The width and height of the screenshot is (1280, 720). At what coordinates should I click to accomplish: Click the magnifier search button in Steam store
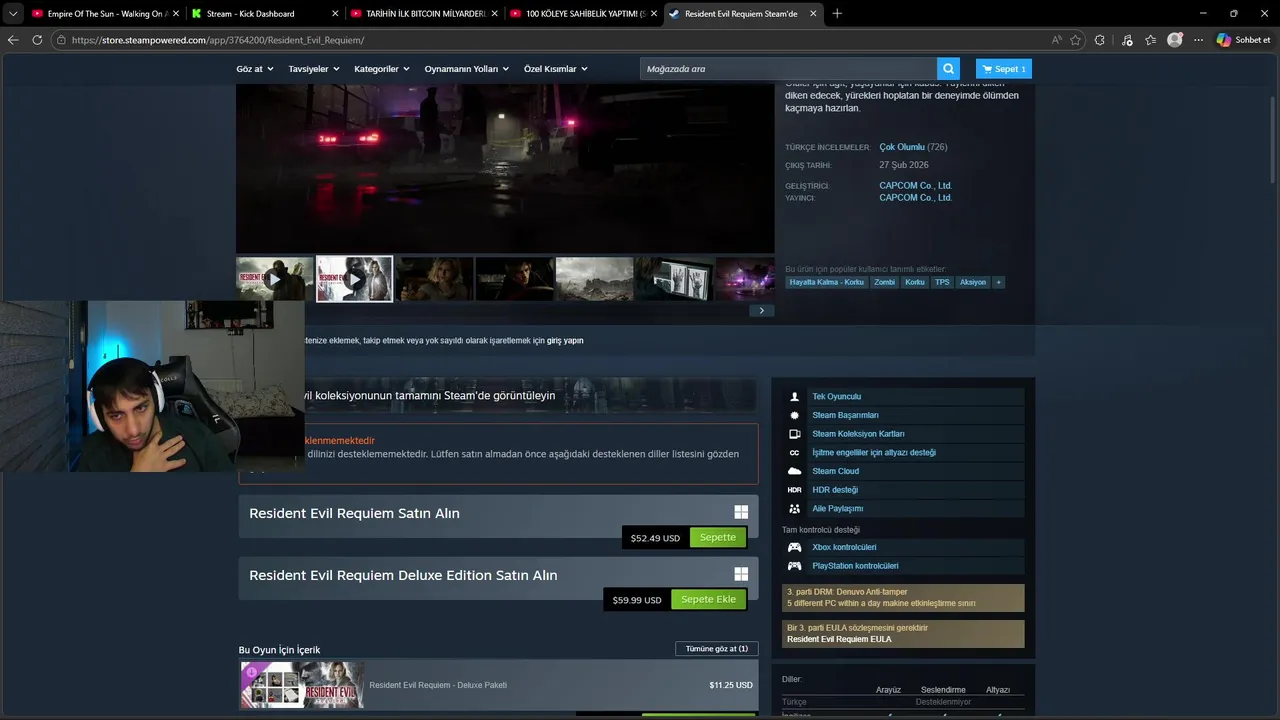pyautogui.click(x=948, y=69)
